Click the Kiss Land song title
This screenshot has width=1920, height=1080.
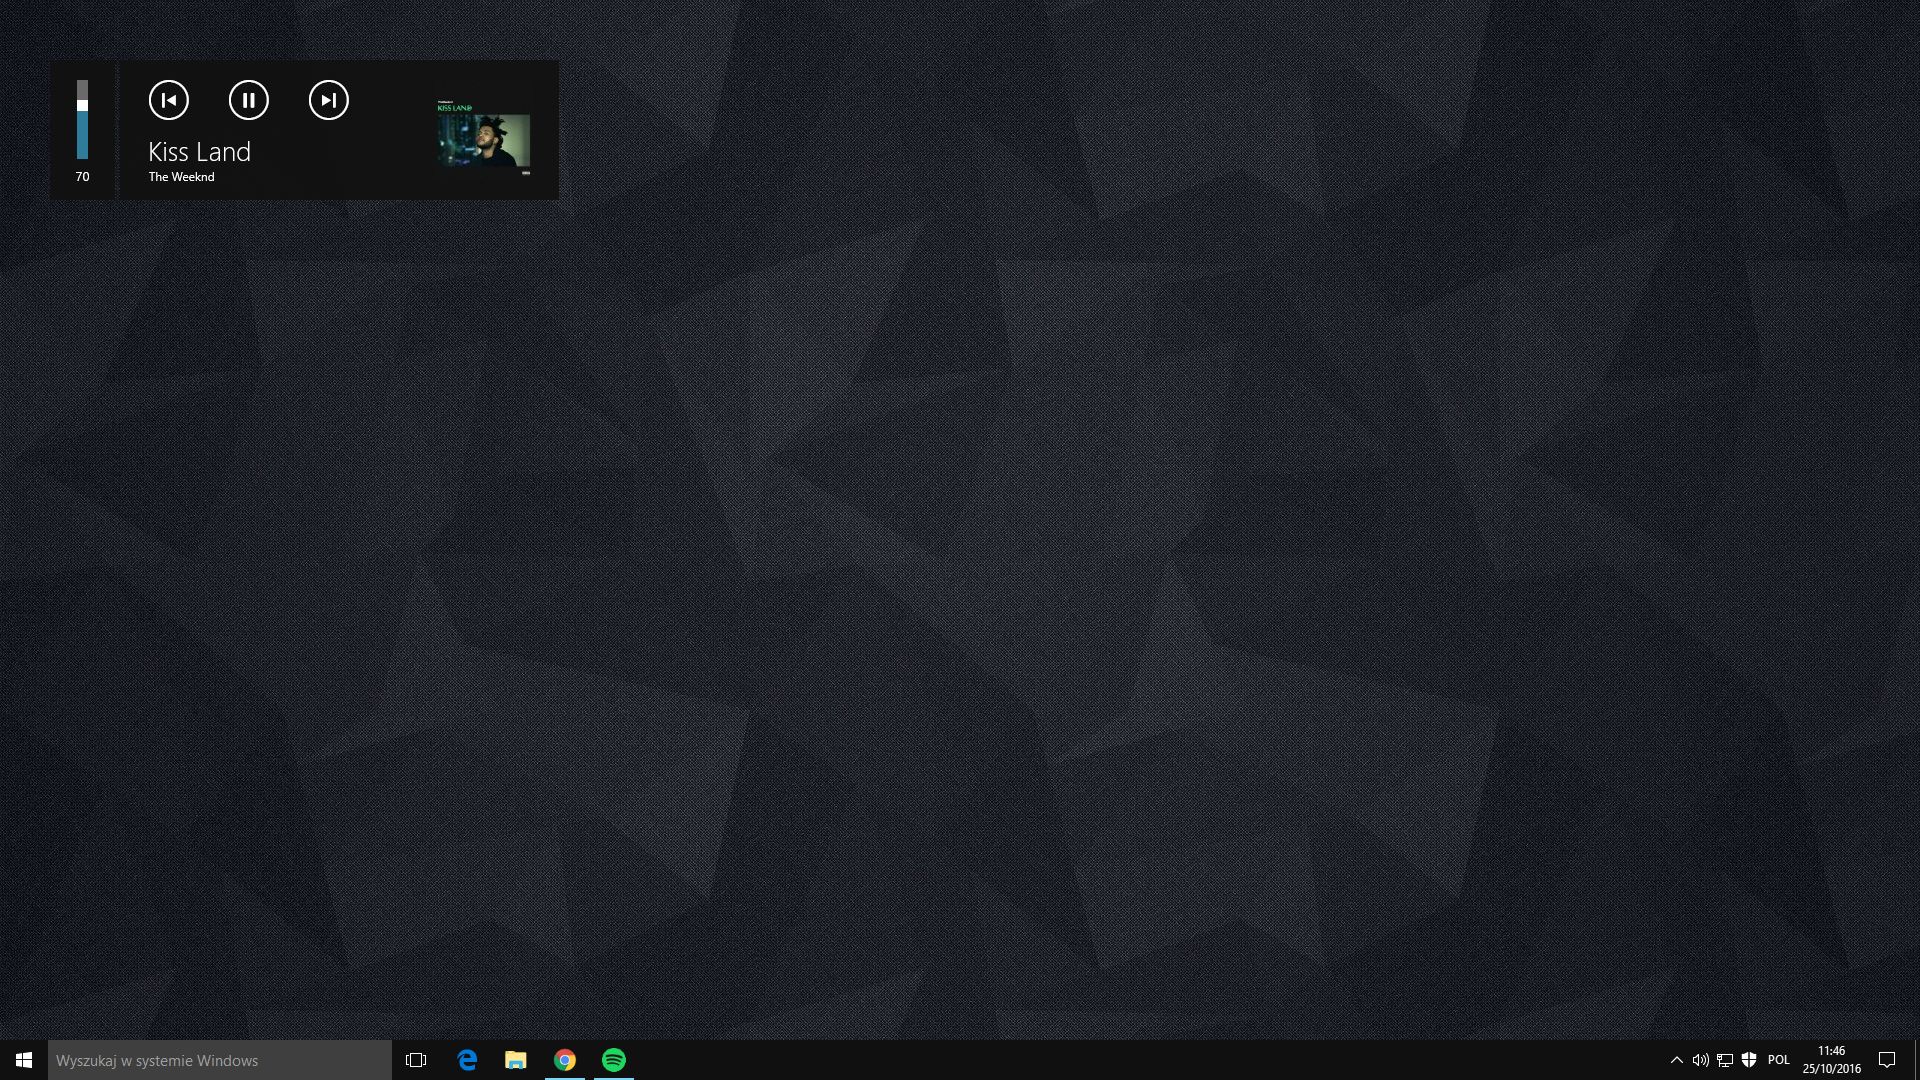tap(199, 152)
